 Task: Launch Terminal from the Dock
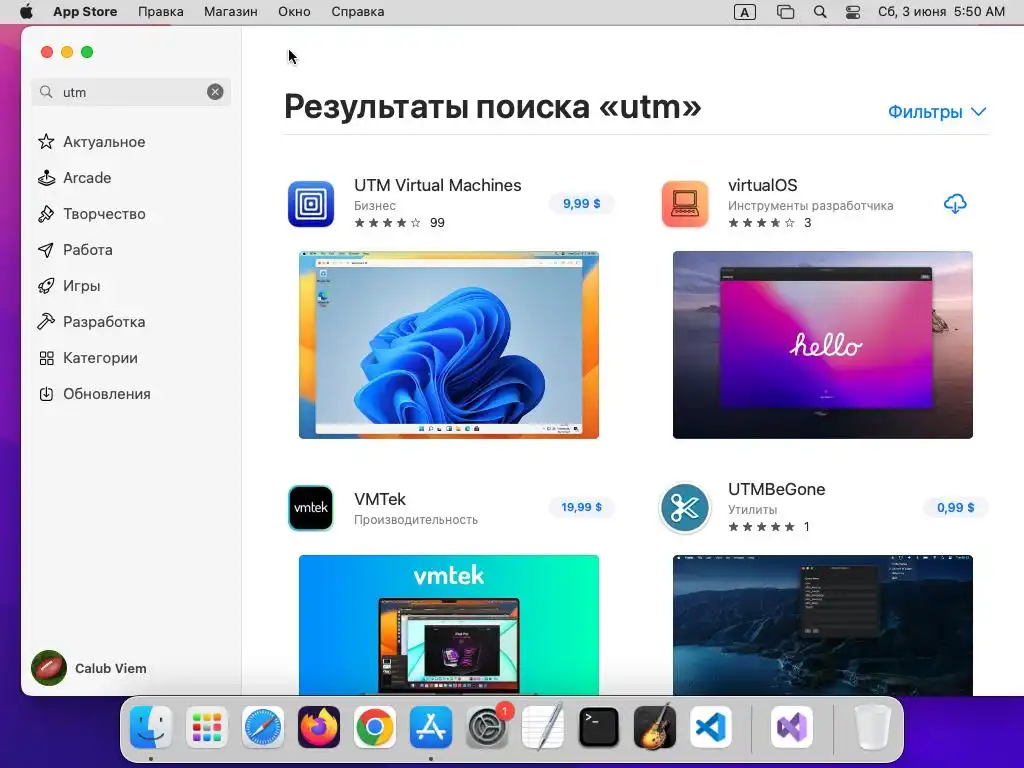(599, 727)
